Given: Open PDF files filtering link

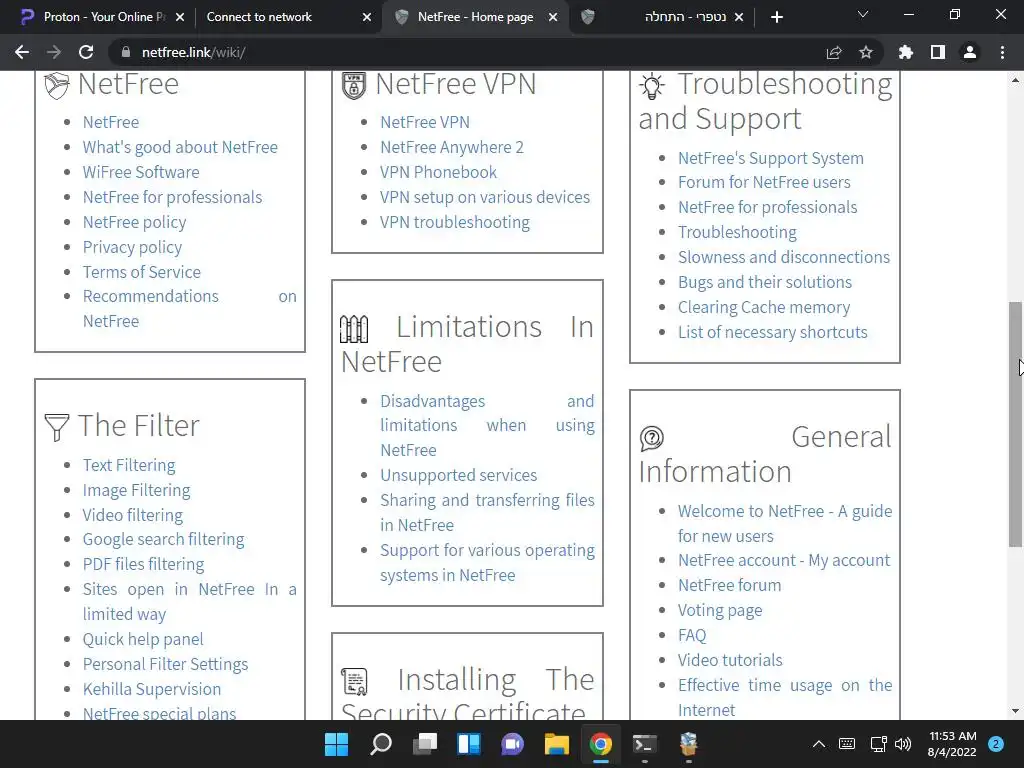Looking at the screenshot, I should point(143,564).
